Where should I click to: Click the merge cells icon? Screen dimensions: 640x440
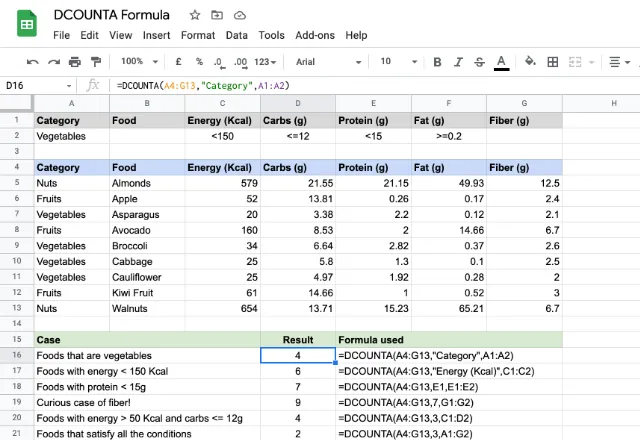point(575,62)
